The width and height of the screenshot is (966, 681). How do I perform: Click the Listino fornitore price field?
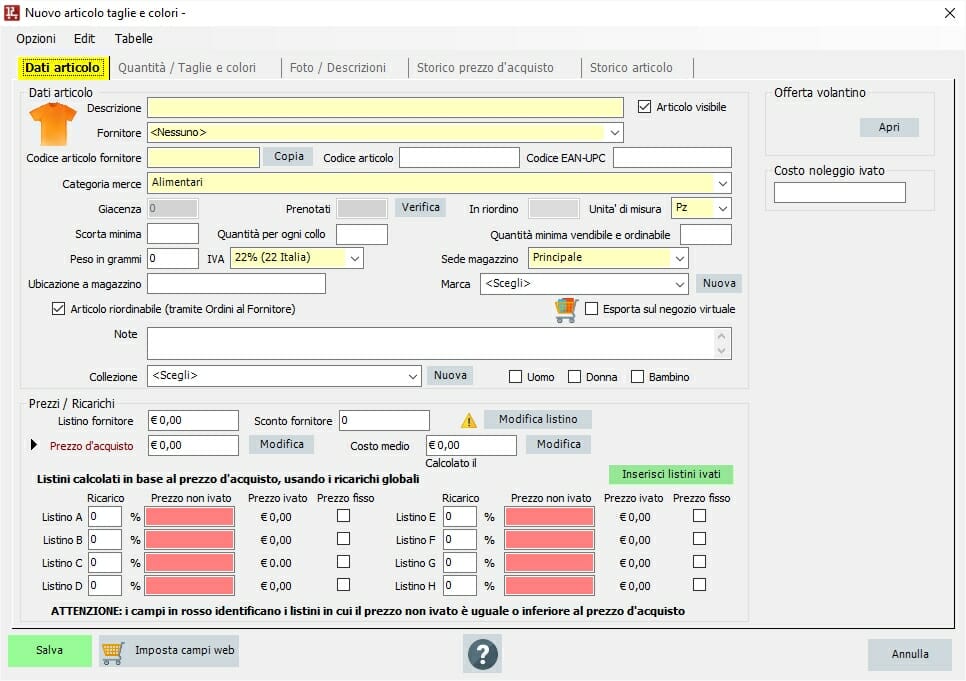point(193,420)
